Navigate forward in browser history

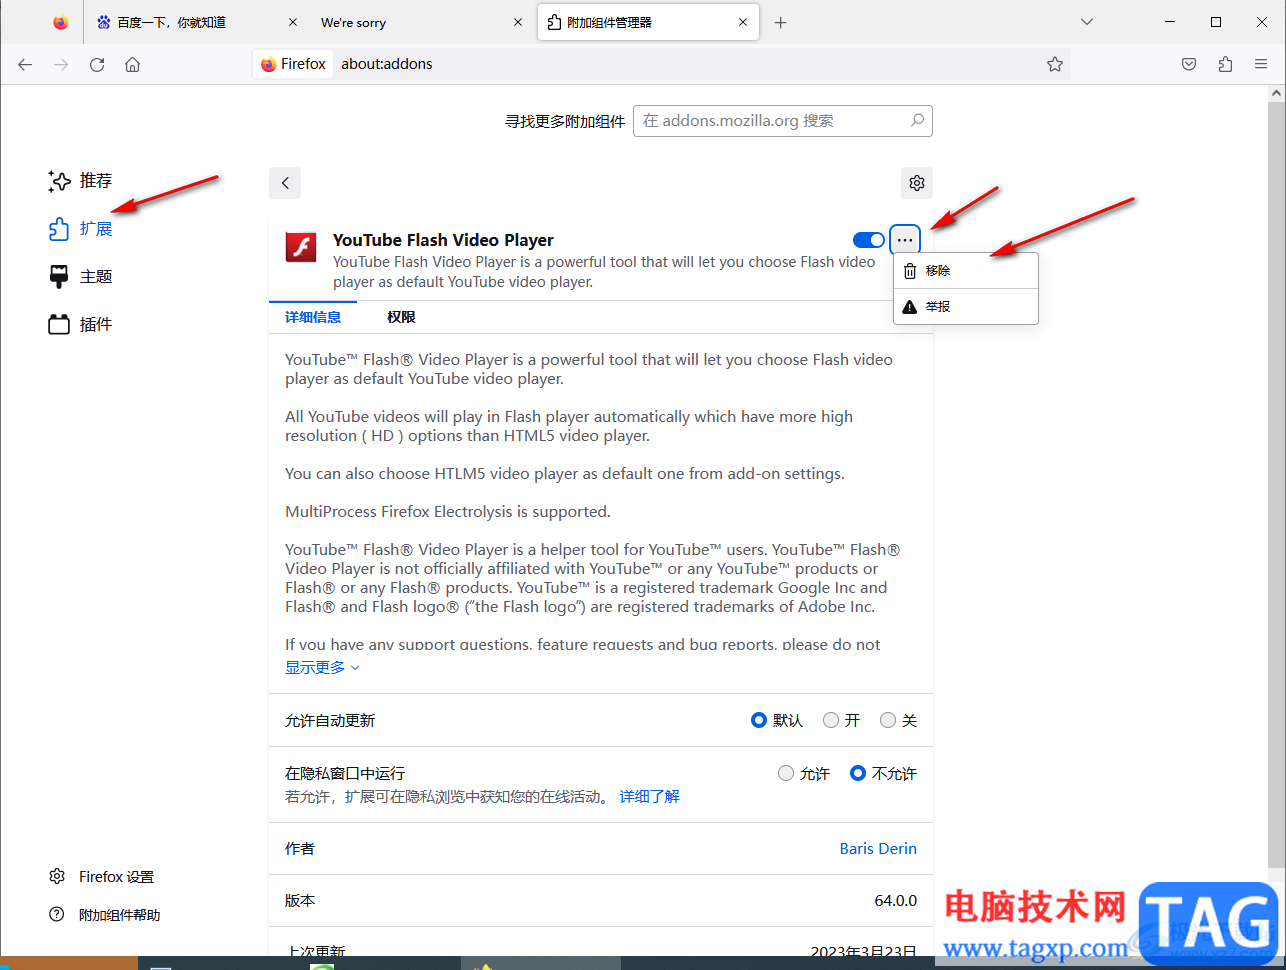coord(61,64)
